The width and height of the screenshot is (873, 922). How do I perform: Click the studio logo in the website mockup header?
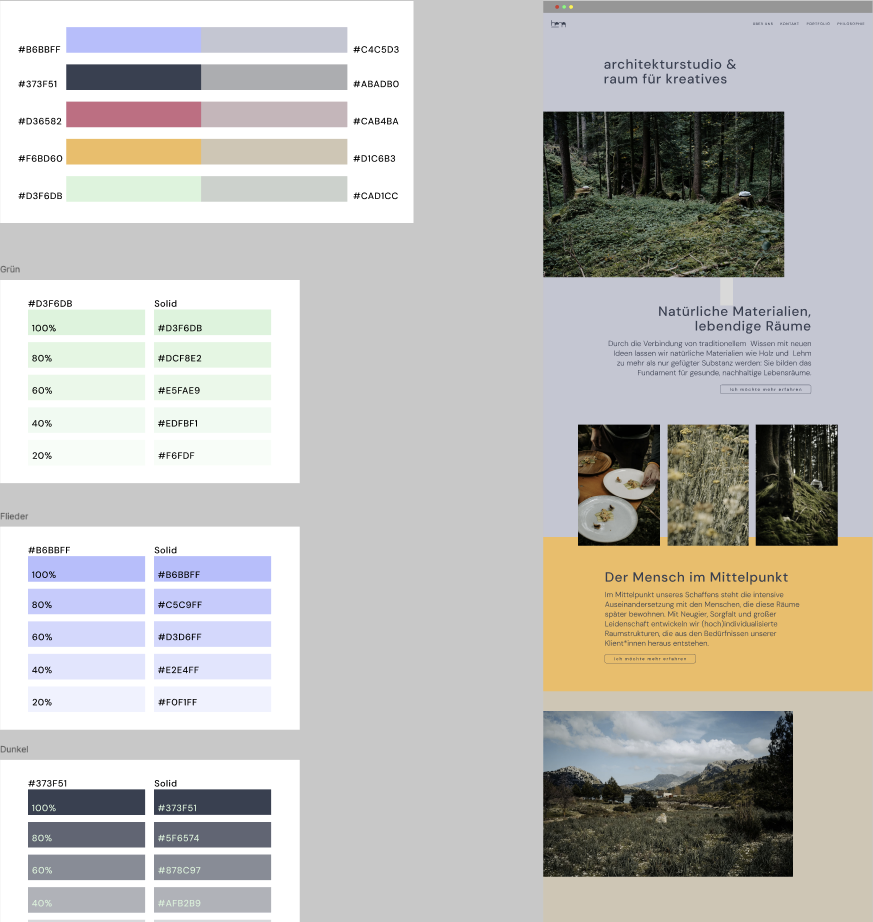tap(558, 24)
